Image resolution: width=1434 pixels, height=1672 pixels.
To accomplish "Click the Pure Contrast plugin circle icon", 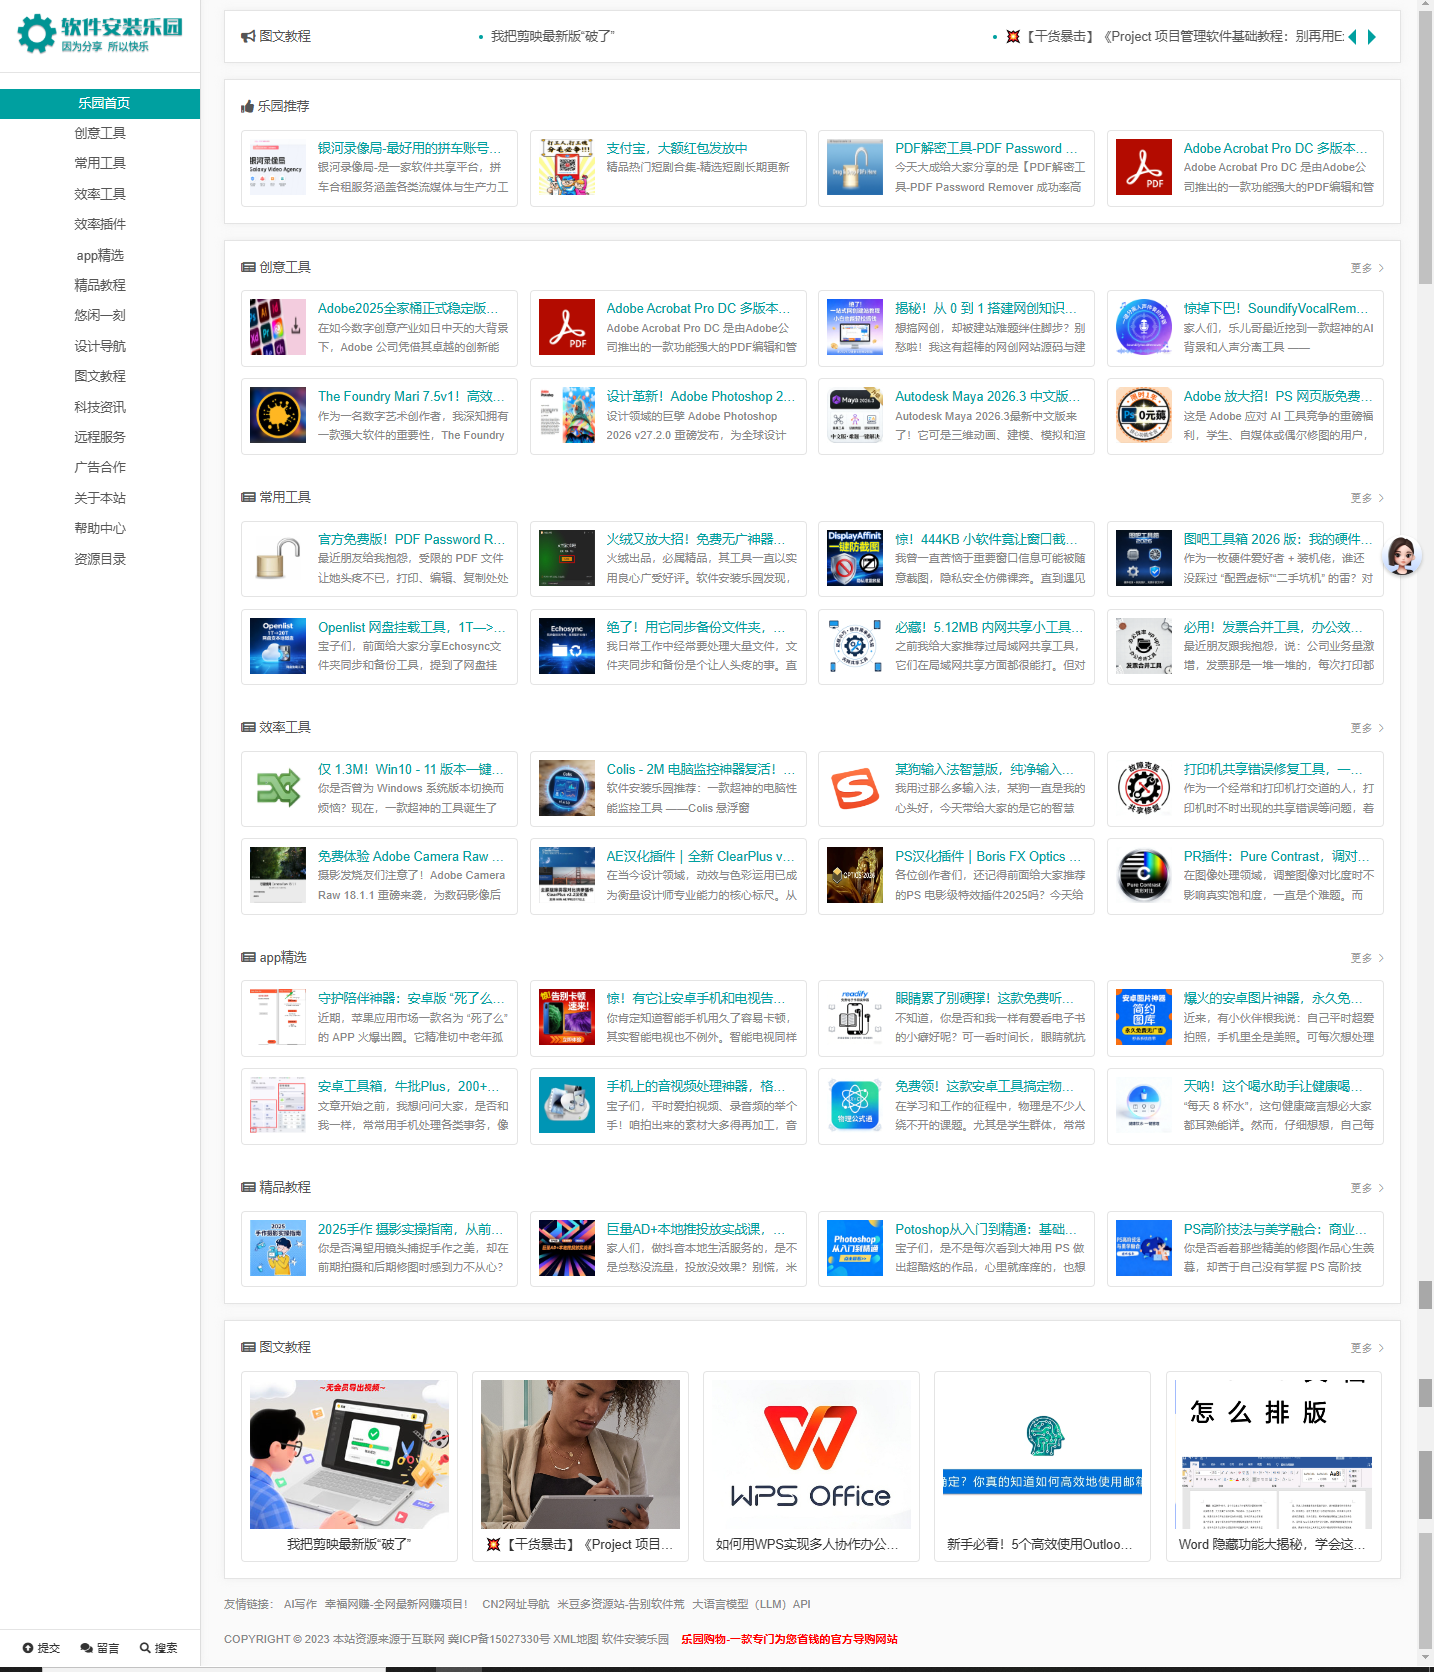I will 1143,875.
